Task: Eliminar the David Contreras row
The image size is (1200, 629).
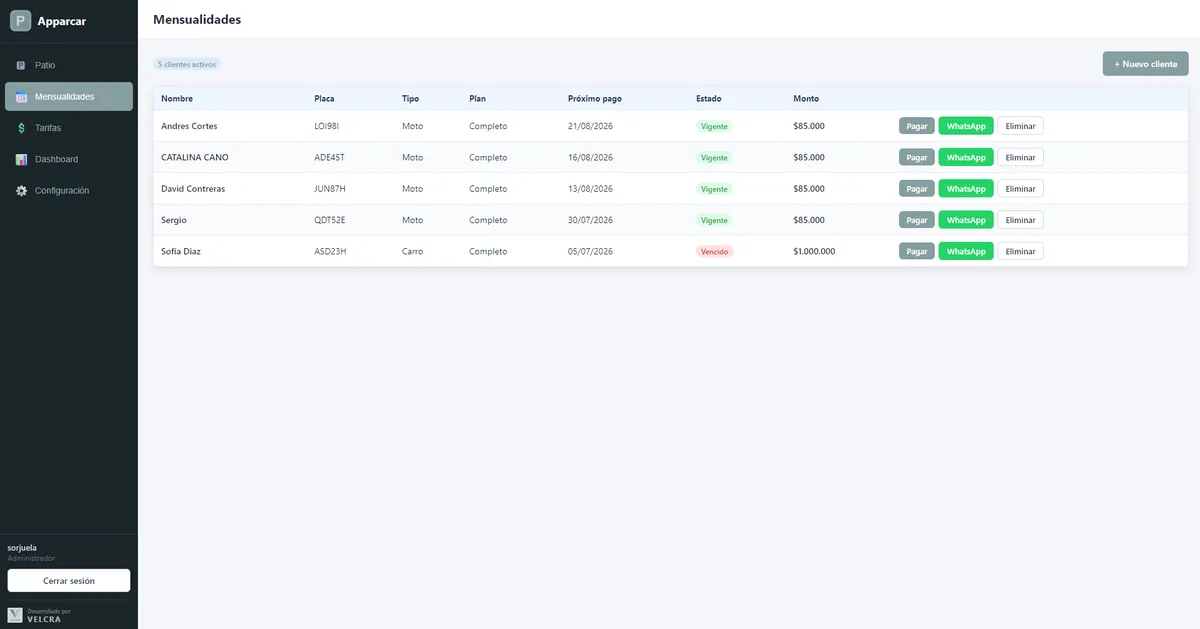Action: pos(1020,188)
